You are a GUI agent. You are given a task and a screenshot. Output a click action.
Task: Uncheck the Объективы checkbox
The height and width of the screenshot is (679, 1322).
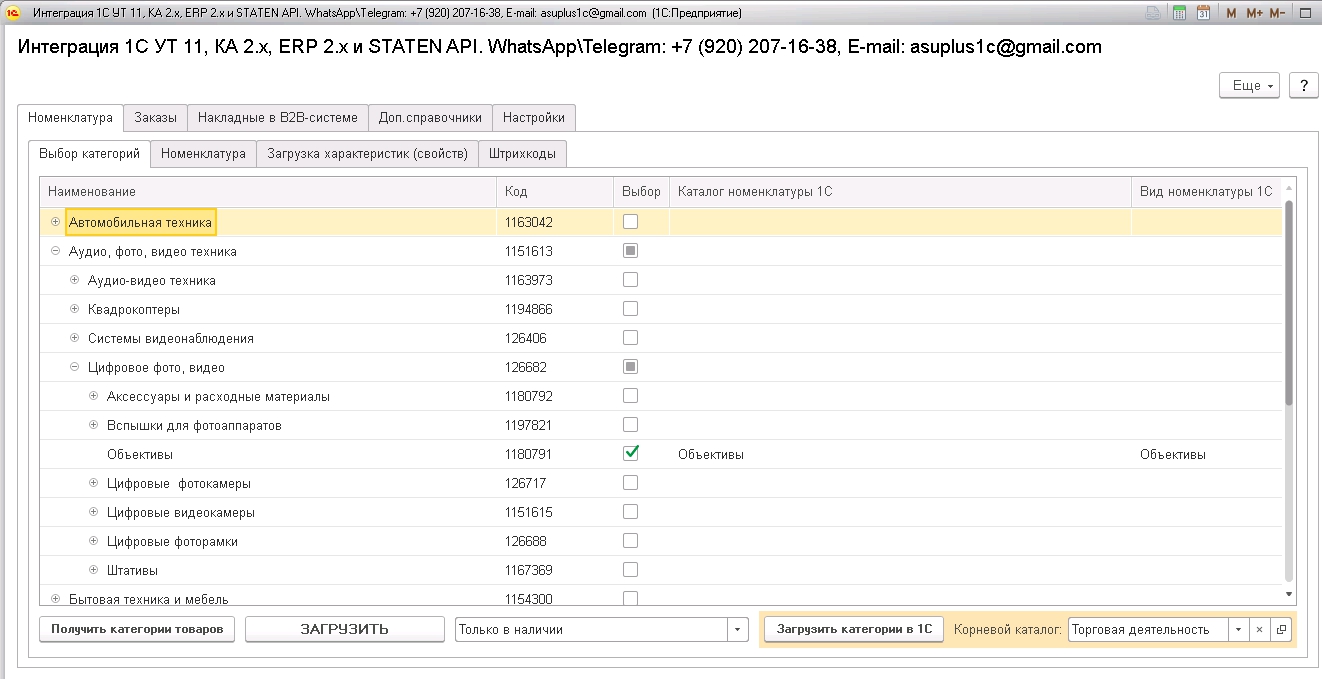tap(630, 454)
